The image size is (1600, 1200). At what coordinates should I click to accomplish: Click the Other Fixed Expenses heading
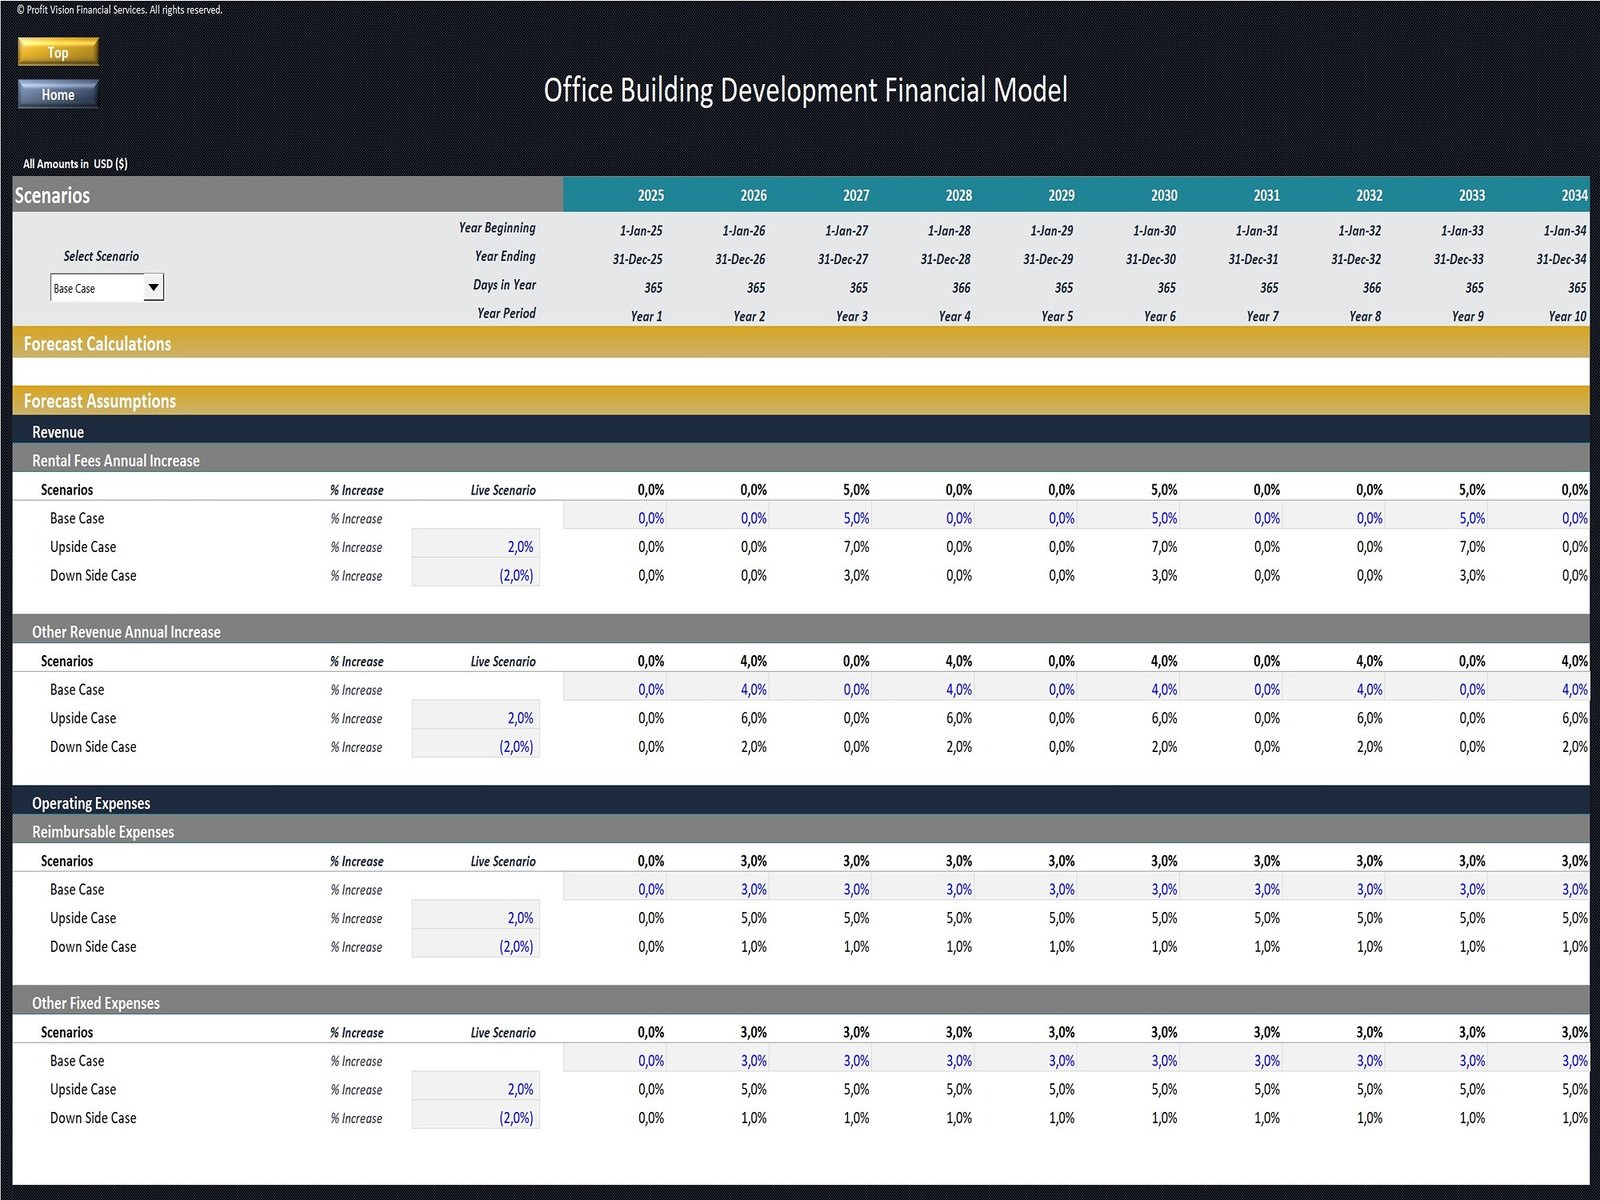(x=96, y=1003)
